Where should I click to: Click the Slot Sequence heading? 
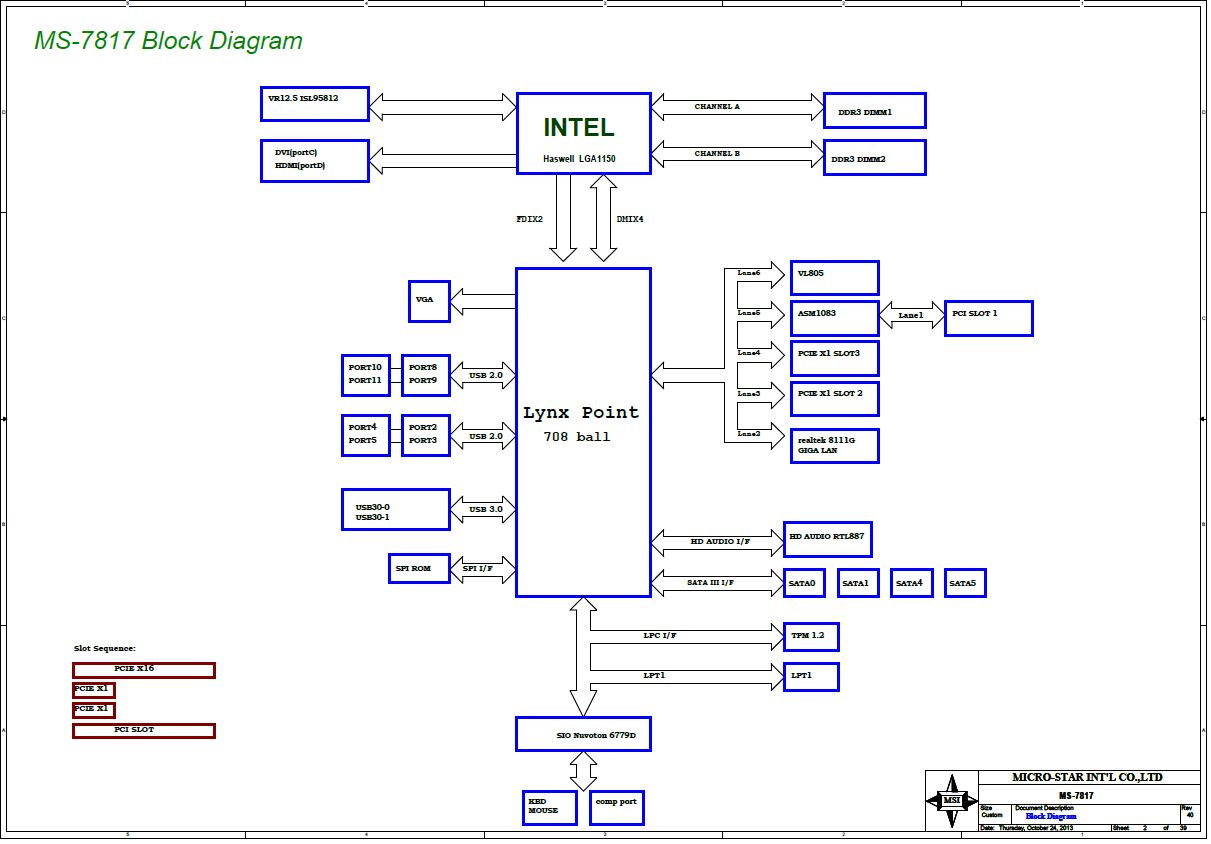click(104, 648)
